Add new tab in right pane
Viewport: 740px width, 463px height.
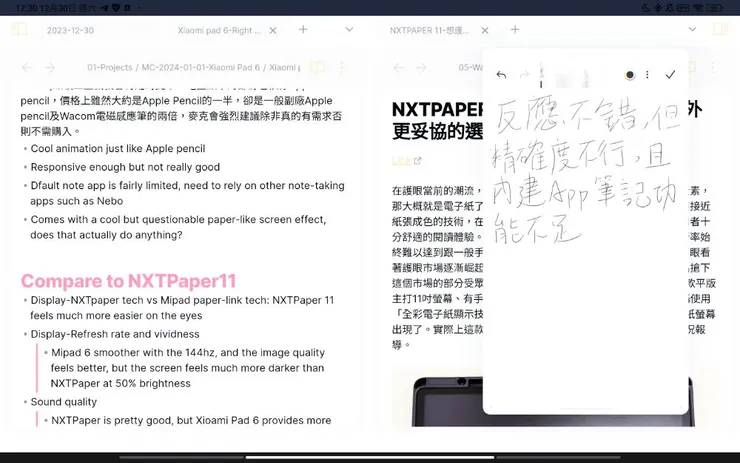[515, 29]
